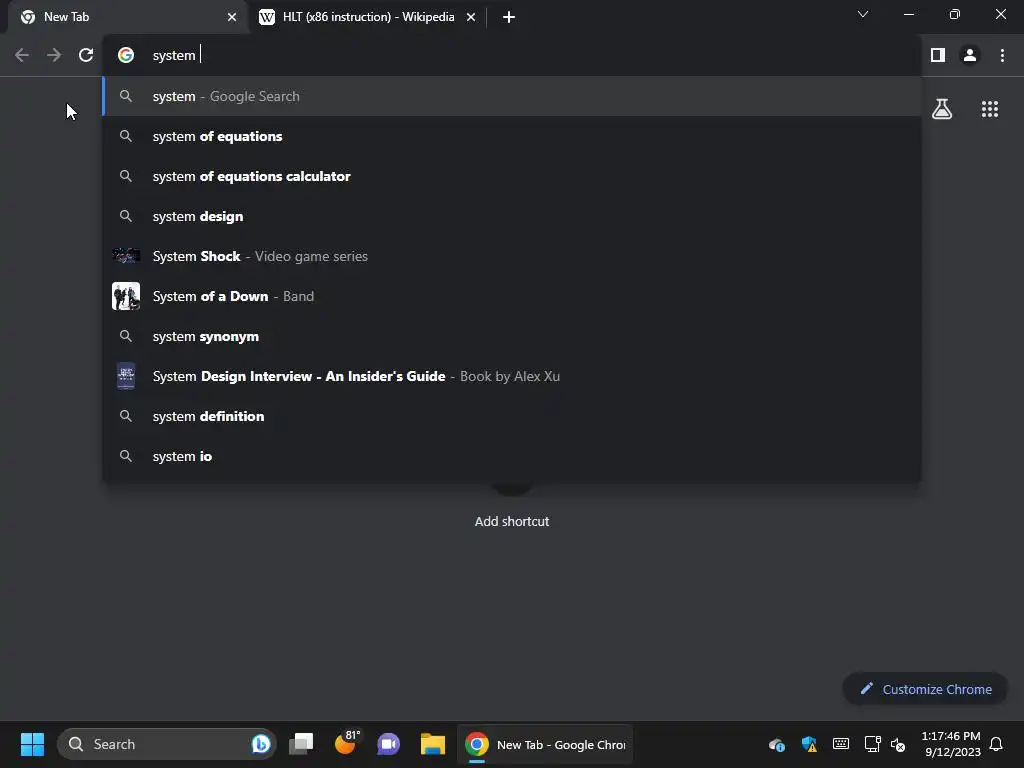This screenshot has height=768, width=1024.
Task: Choose 'system definition' suggestion
Action: (512, 417)
